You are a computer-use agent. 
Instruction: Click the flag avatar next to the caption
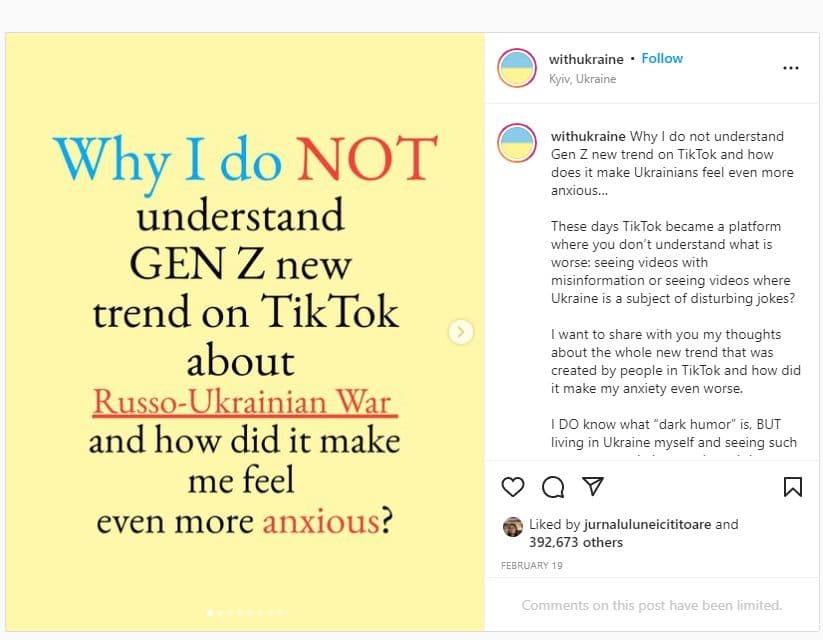517,144
